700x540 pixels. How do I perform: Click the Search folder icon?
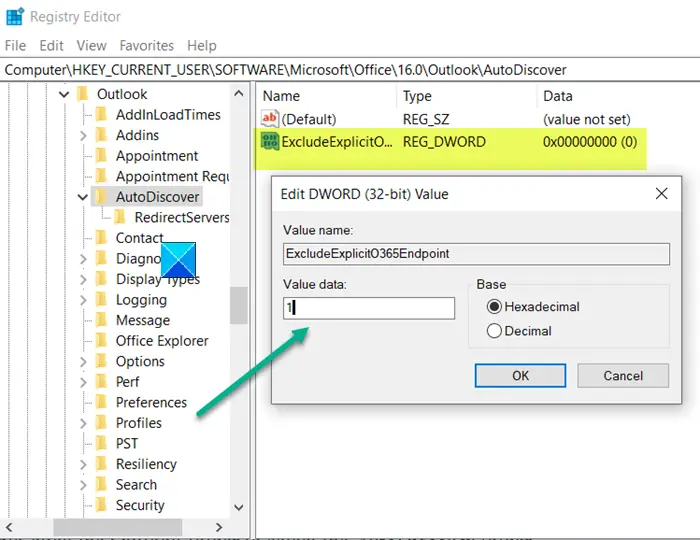click(x=102, y=484)
